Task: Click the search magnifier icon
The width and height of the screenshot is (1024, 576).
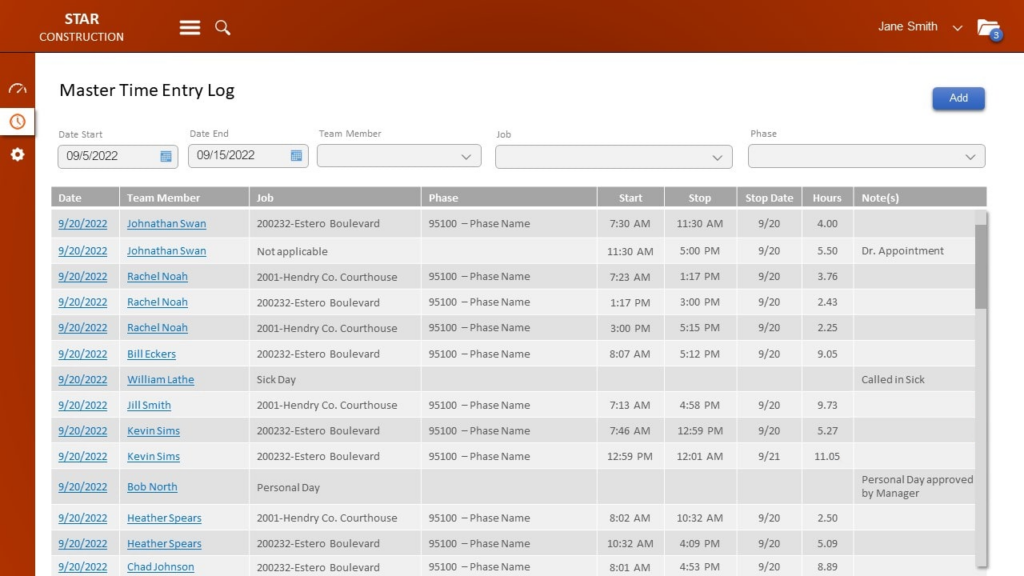Action: 222,27
